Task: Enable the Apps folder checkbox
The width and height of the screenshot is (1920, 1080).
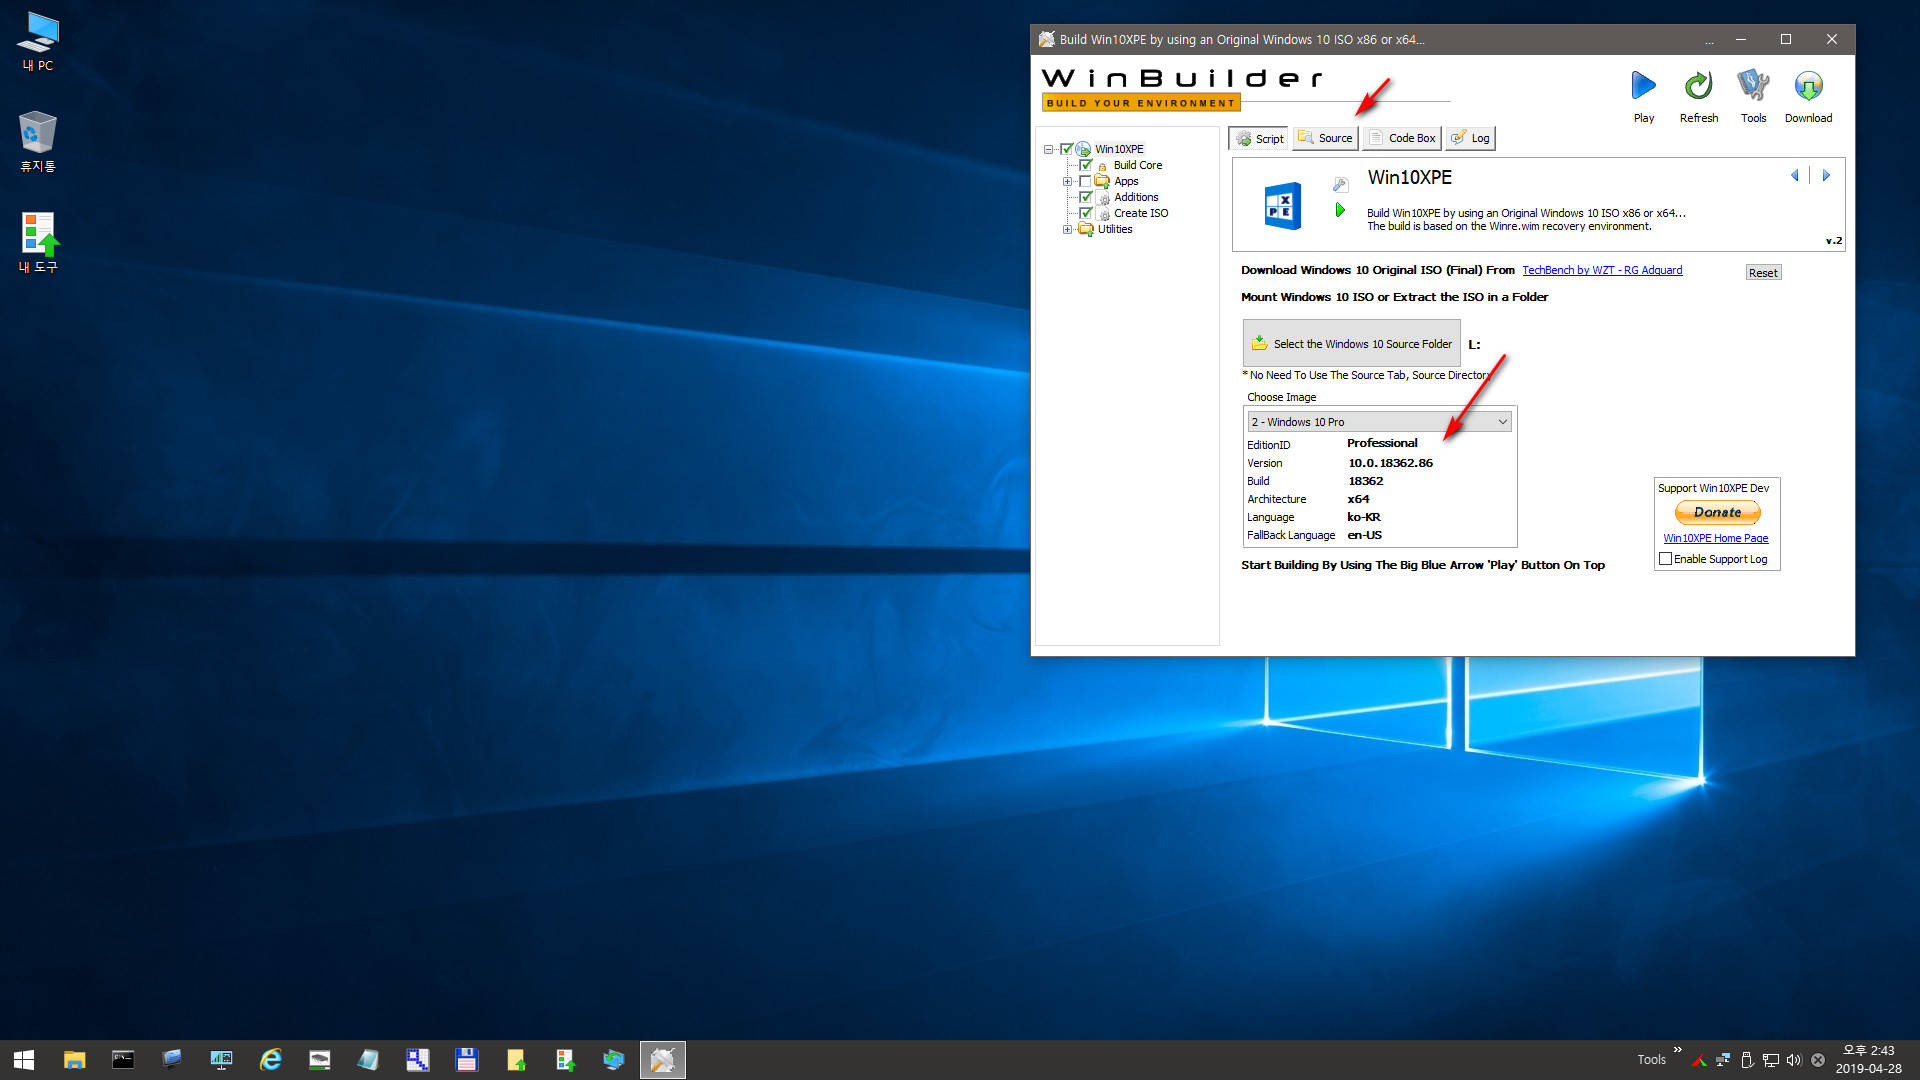Action: [1085, 181]
